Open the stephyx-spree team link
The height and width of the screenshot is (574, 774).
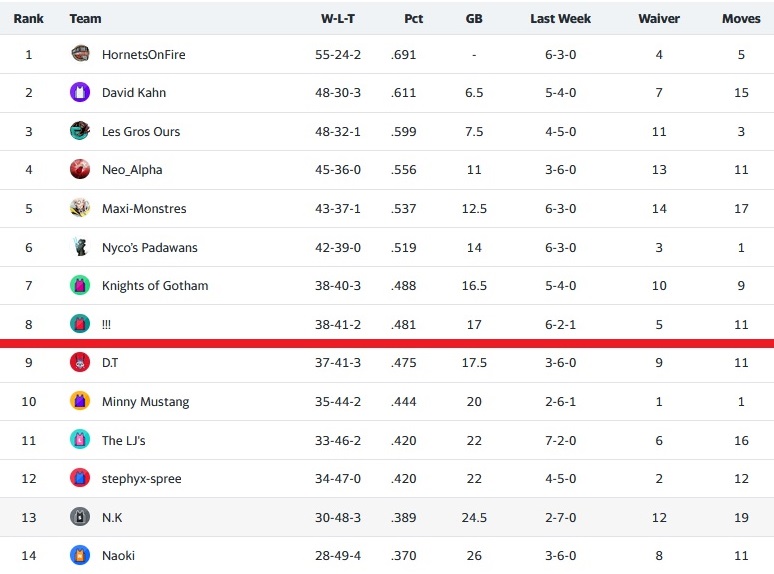142,479
